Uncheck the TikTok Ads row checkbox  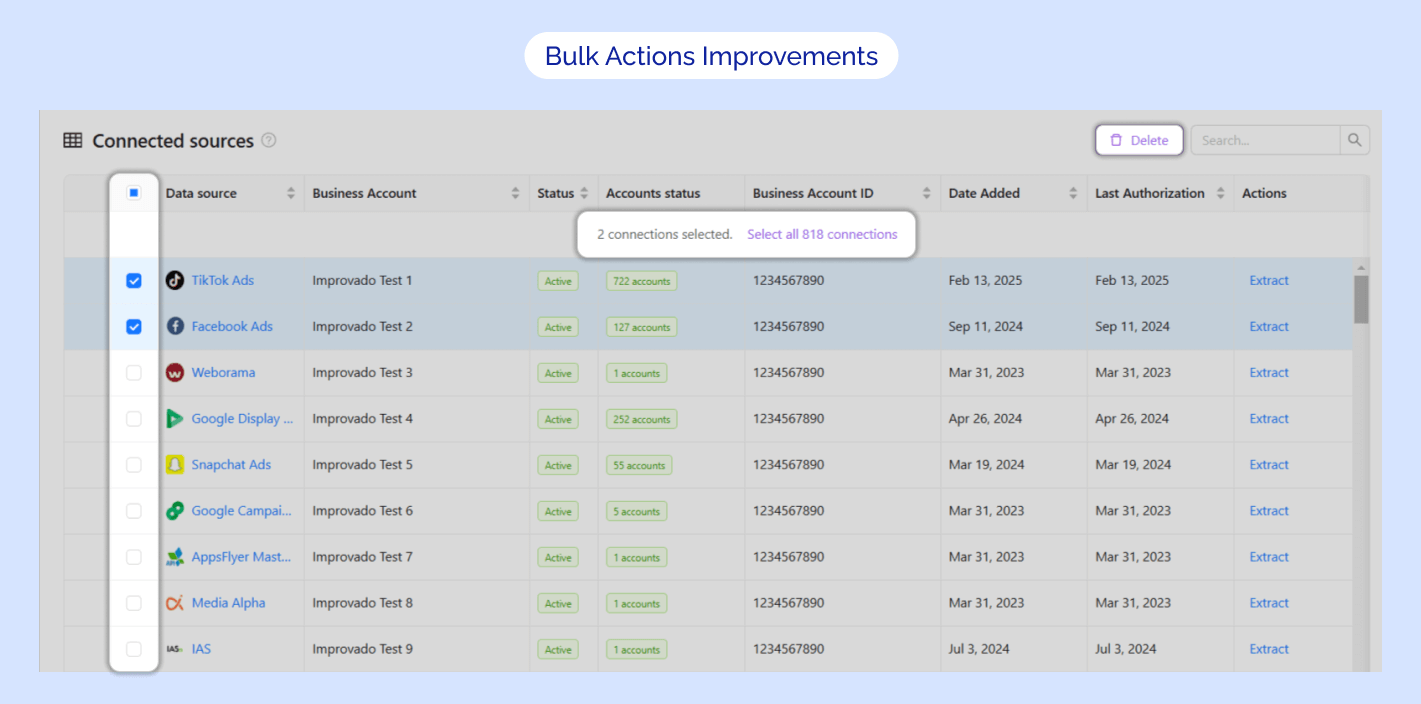[134, 281]
